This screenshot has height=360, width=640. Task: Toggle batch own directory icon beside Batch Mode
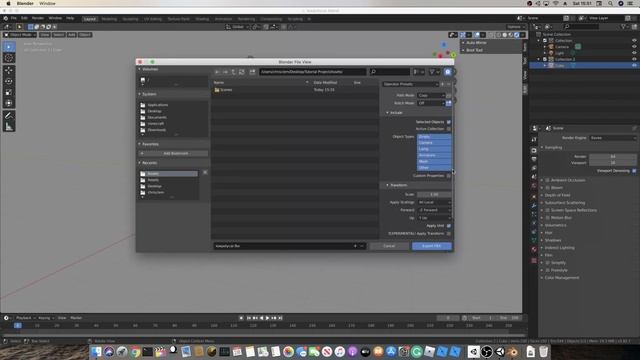449,103
